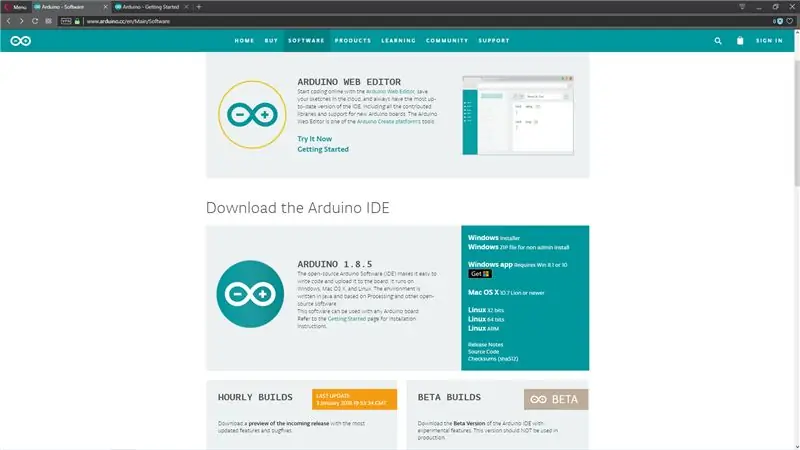The image size is (800, 450).
Task: Open a new tab with plus button
Action: coord(199,7)
